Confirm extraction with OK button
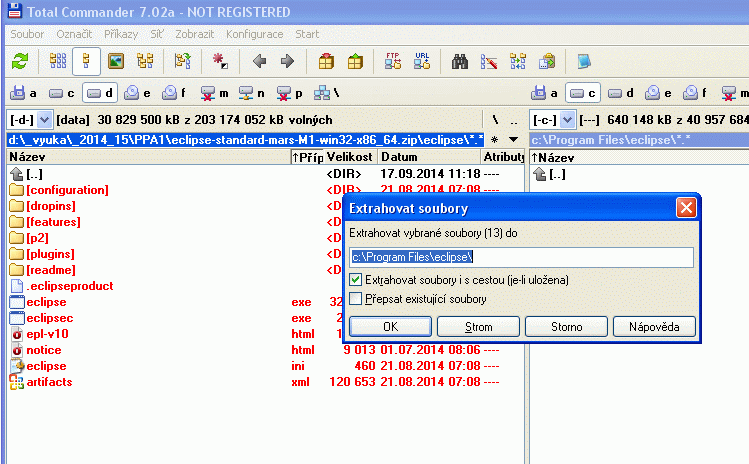This screenshot has width=749, height=464. coord(390,326)
